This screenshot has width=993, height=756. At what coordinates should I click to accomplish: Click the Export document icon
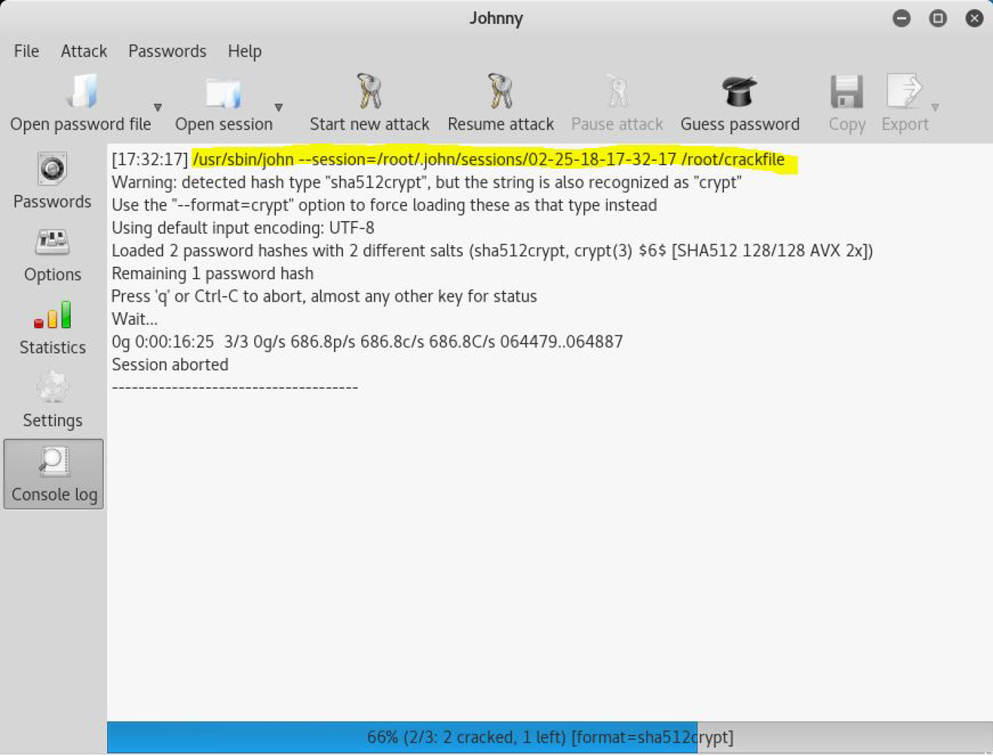click(x=904, y=92)
